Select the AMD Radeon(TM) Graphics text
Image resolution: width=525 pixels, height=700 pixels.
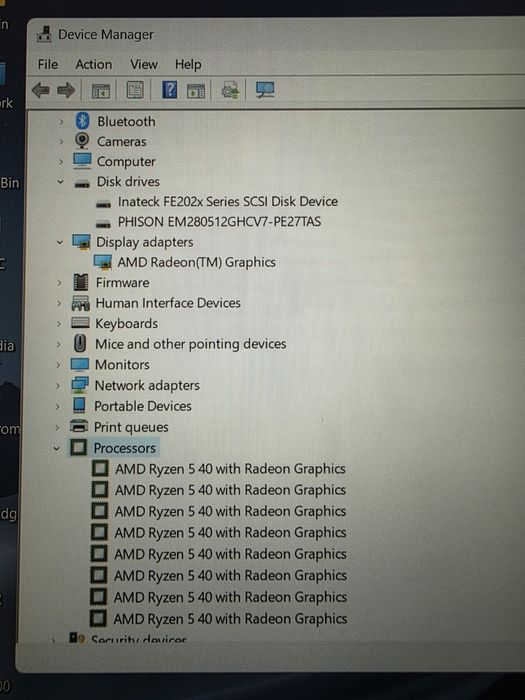point(196,262)
